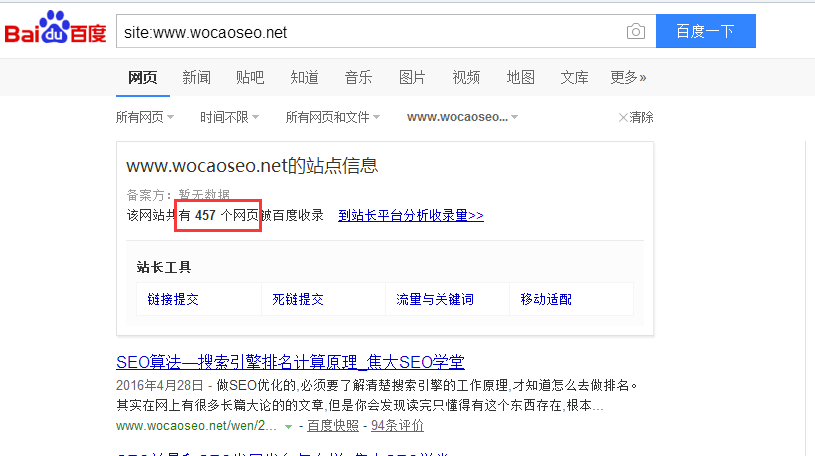Open the 死链提交 tool

[298, 299]
